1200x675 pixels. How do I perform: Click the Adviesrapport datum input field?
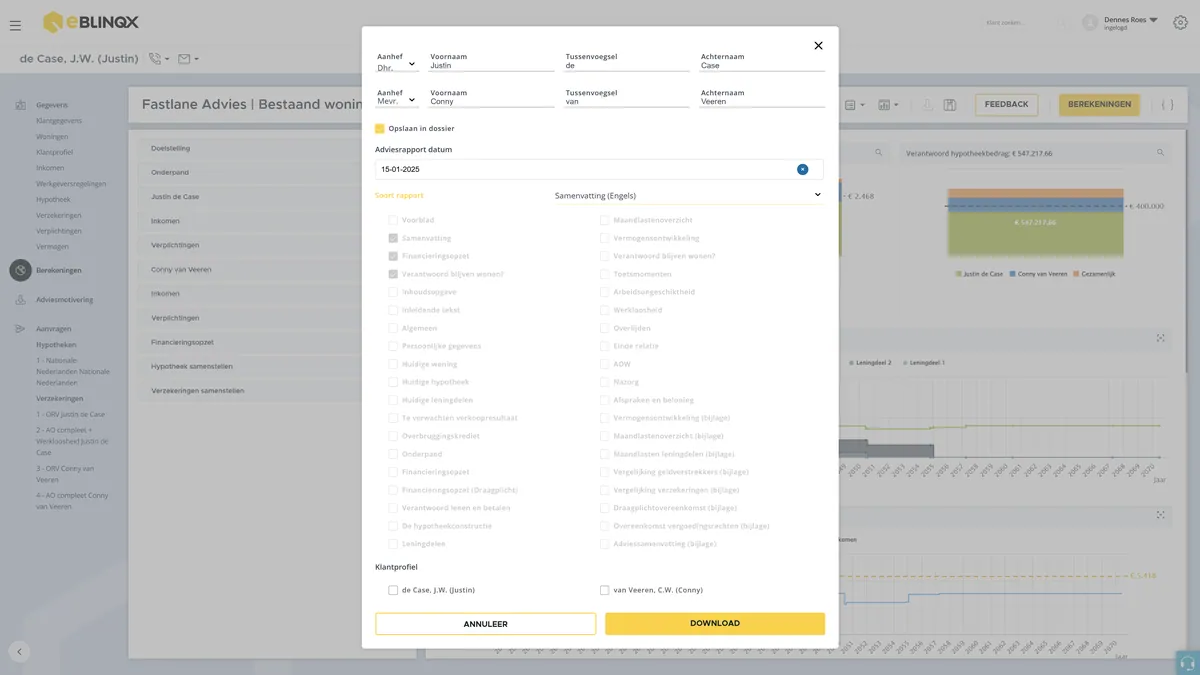tap(599, 169)
